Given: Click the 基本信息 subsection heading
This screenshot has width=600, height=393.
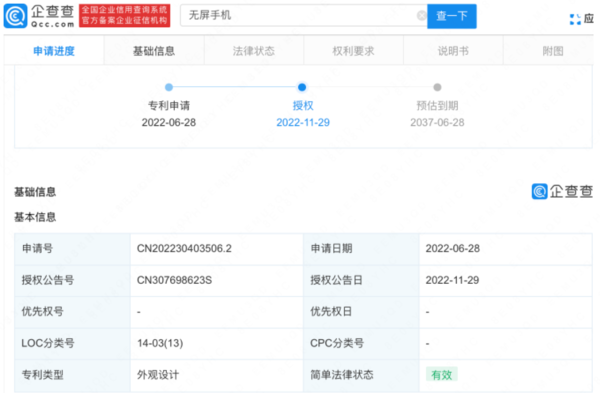Looking at the screenshot, I should pyautogui.click(x=35, y=217).
